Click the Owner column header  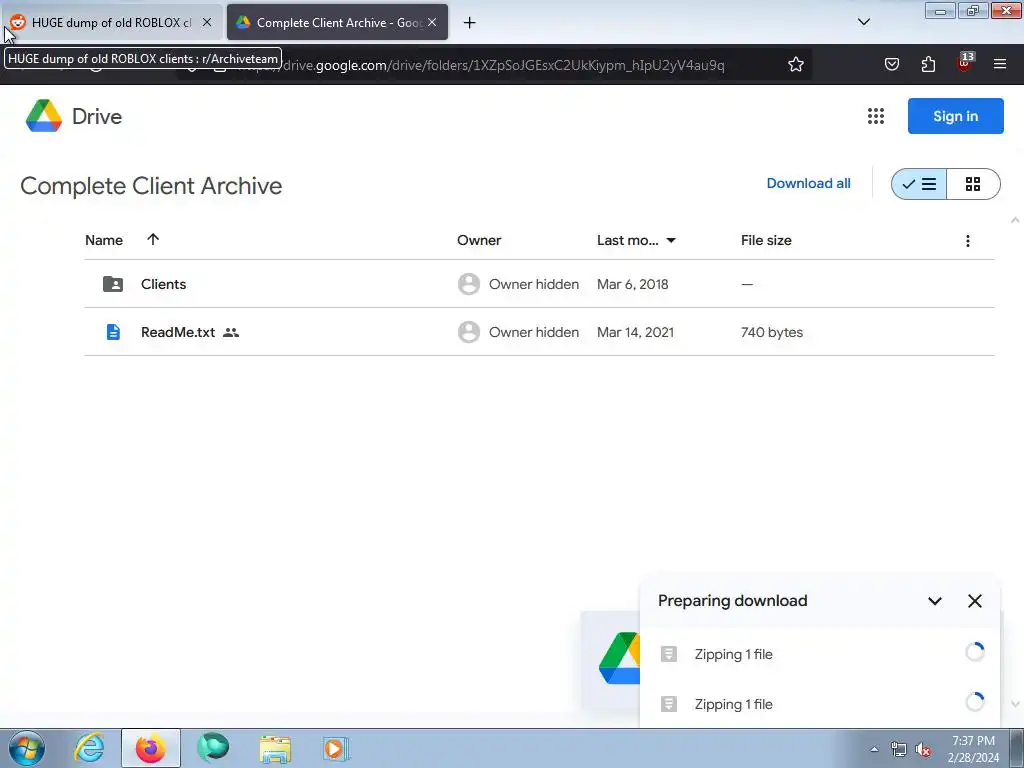pyautogui.click(x=479, y=240)
